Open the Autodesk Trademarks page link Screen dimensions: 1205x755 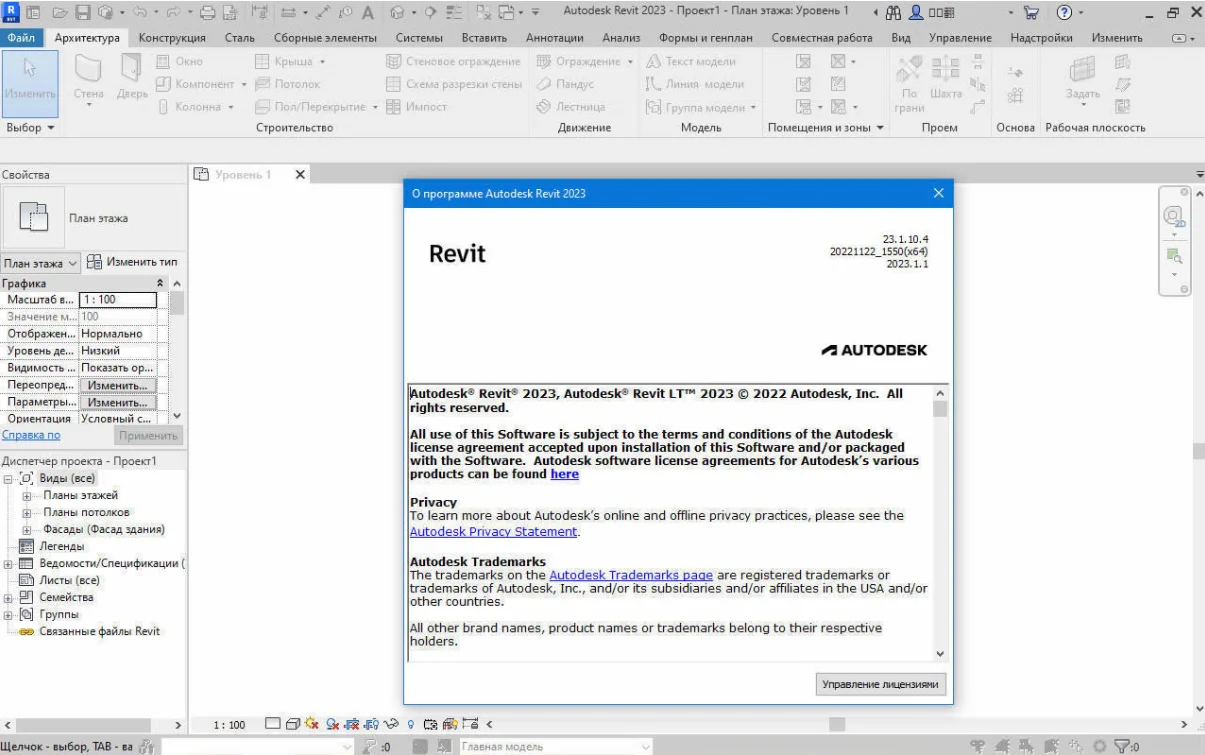(631, 575)
